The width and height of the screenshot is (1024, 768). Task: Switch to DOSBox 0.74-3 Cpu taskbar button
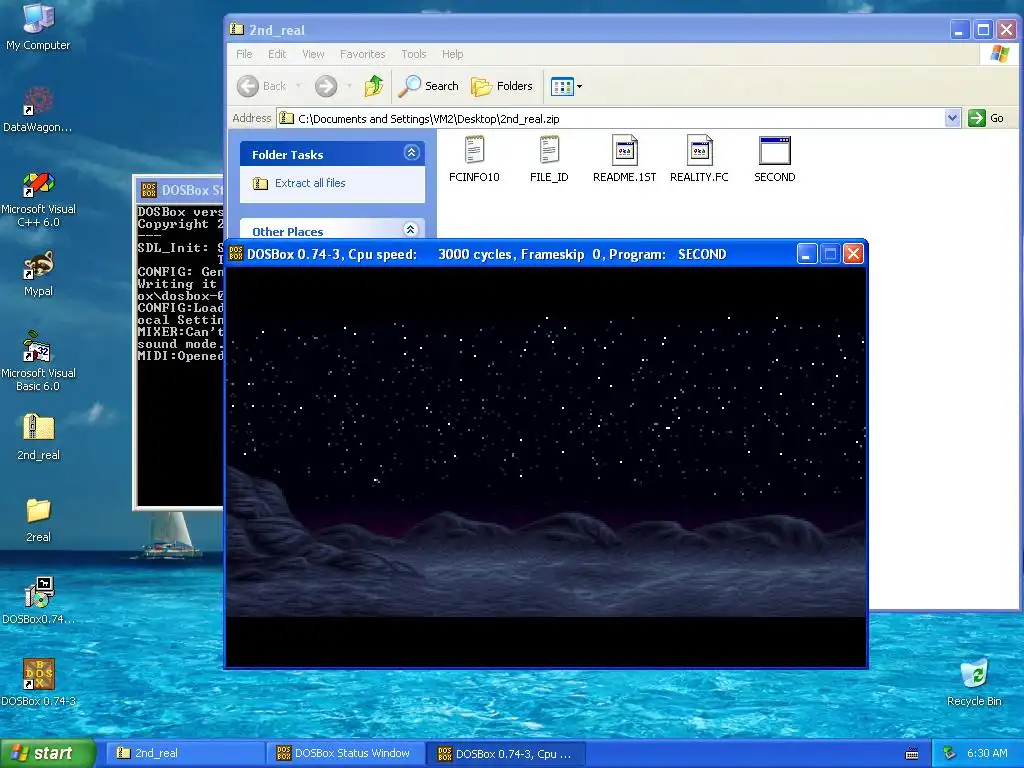[506, 754]
